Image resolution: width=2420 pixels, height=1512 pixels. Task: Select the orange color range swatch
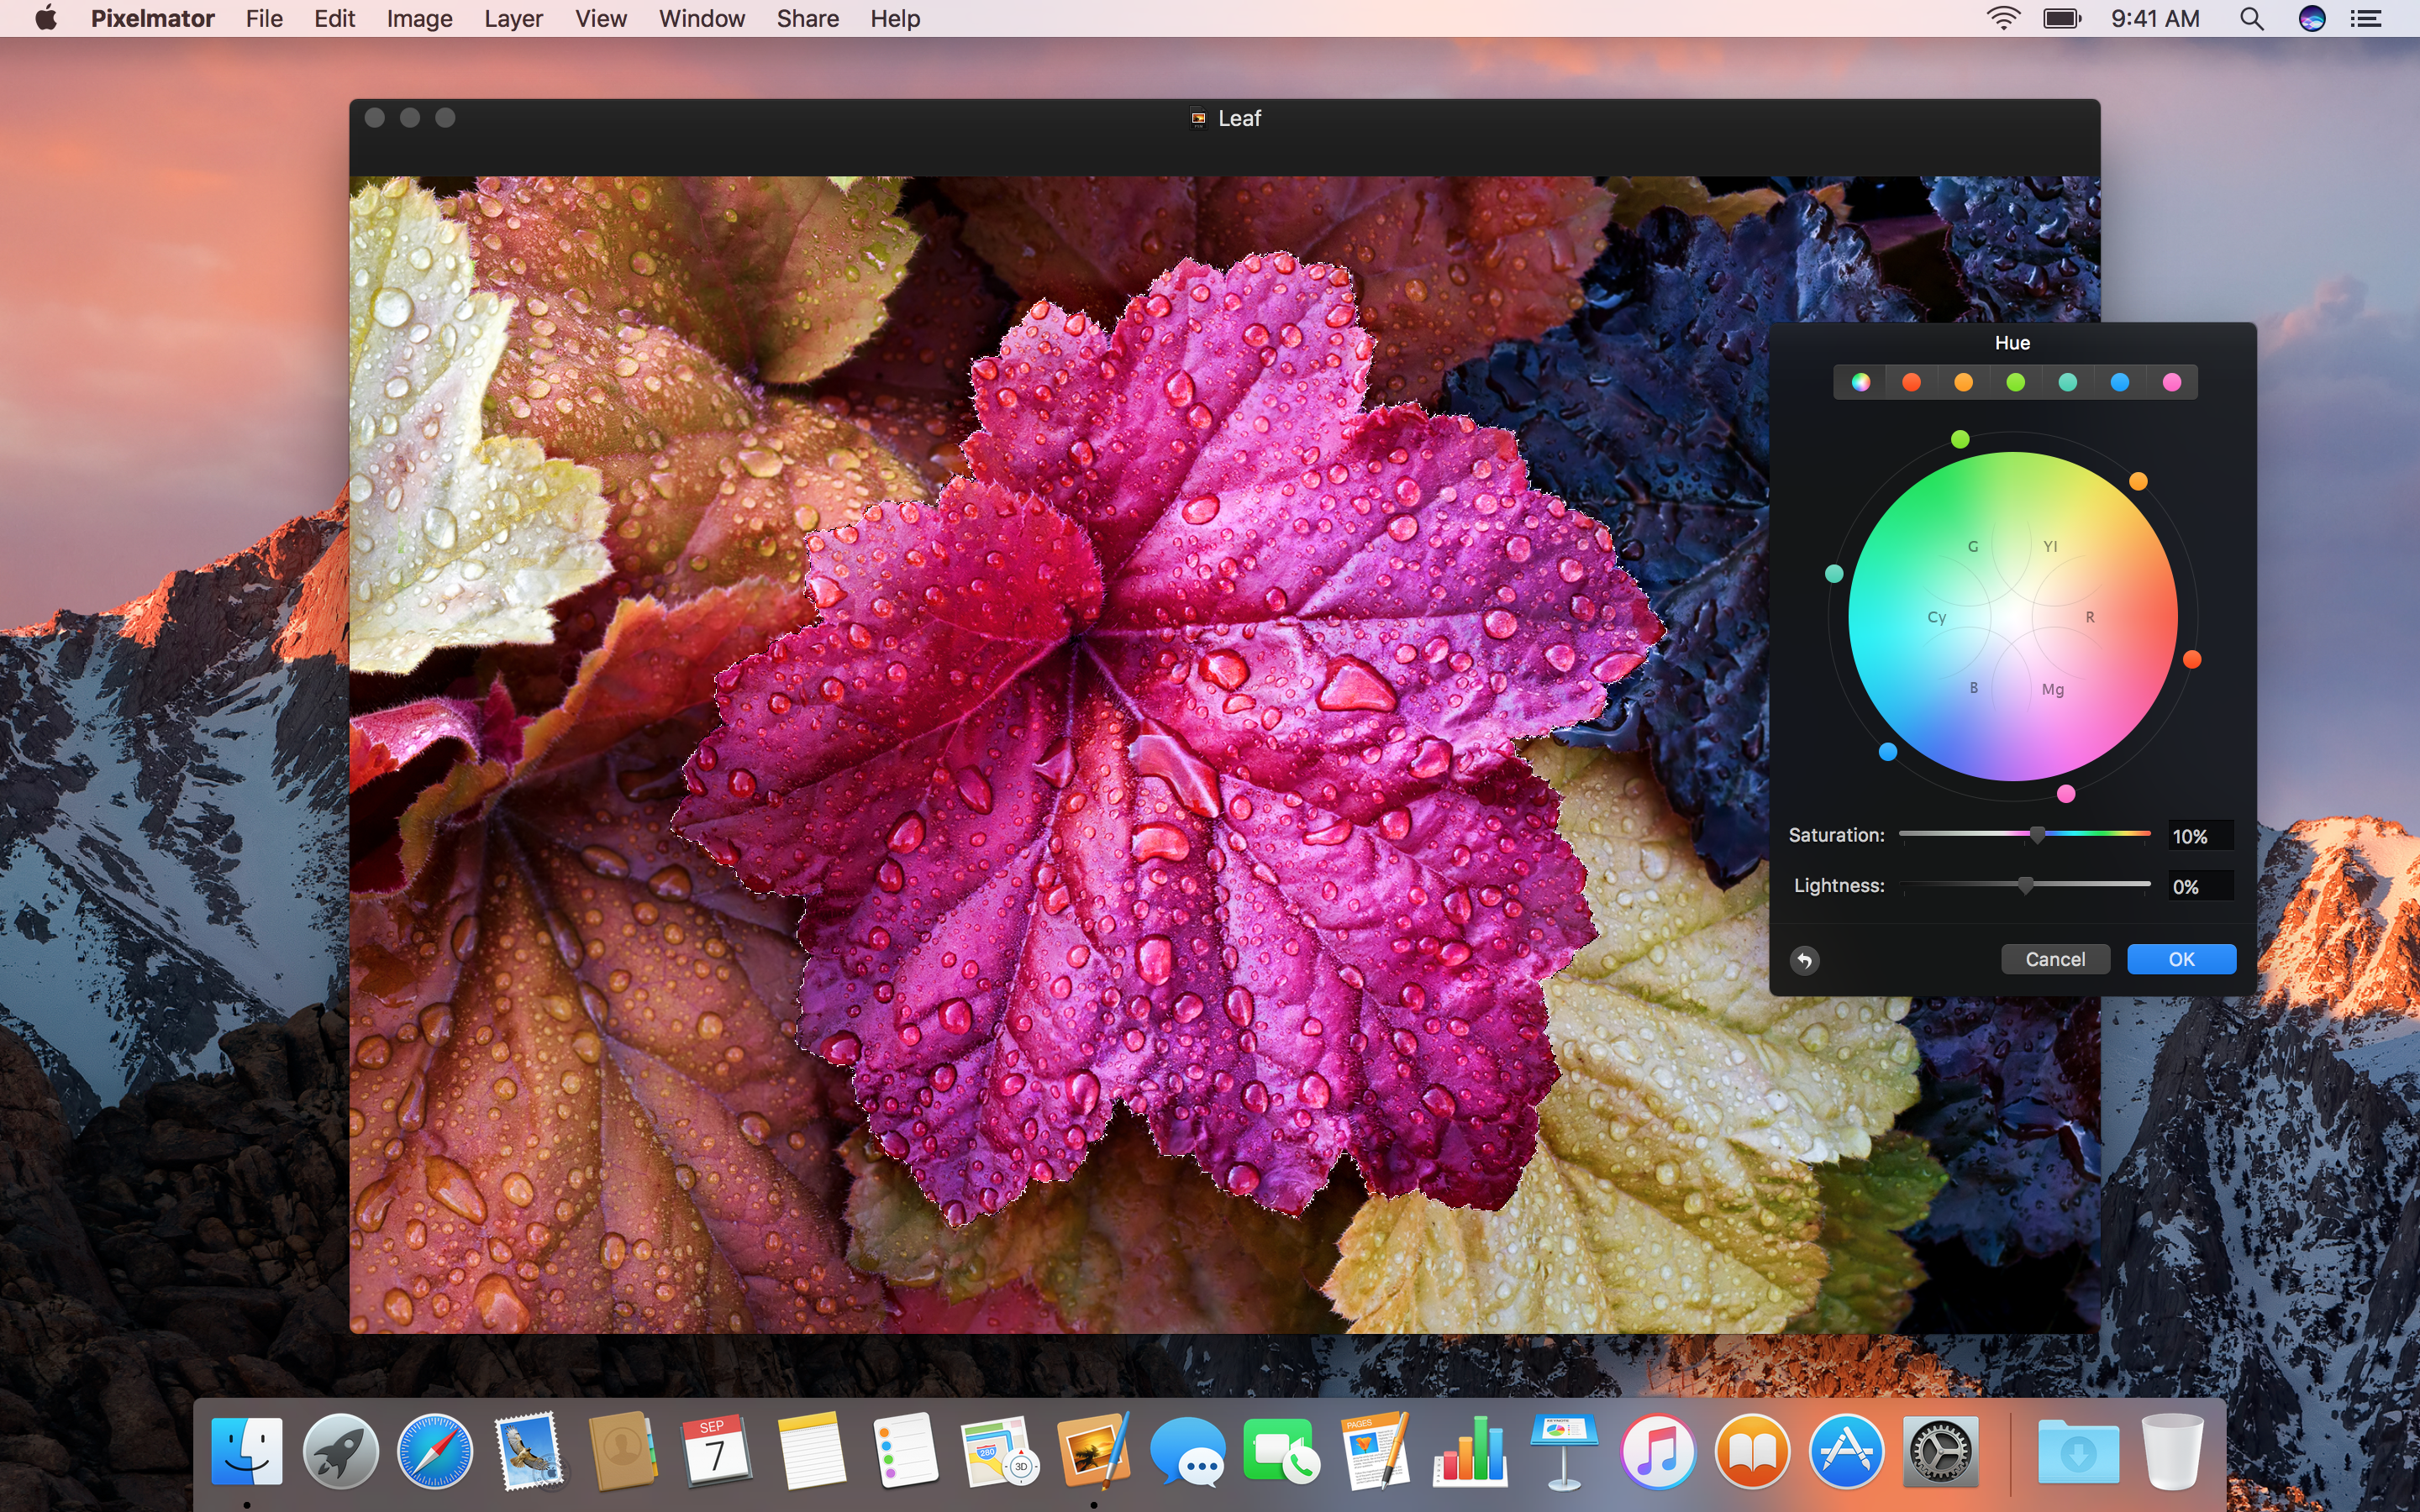pos(1963,382)
